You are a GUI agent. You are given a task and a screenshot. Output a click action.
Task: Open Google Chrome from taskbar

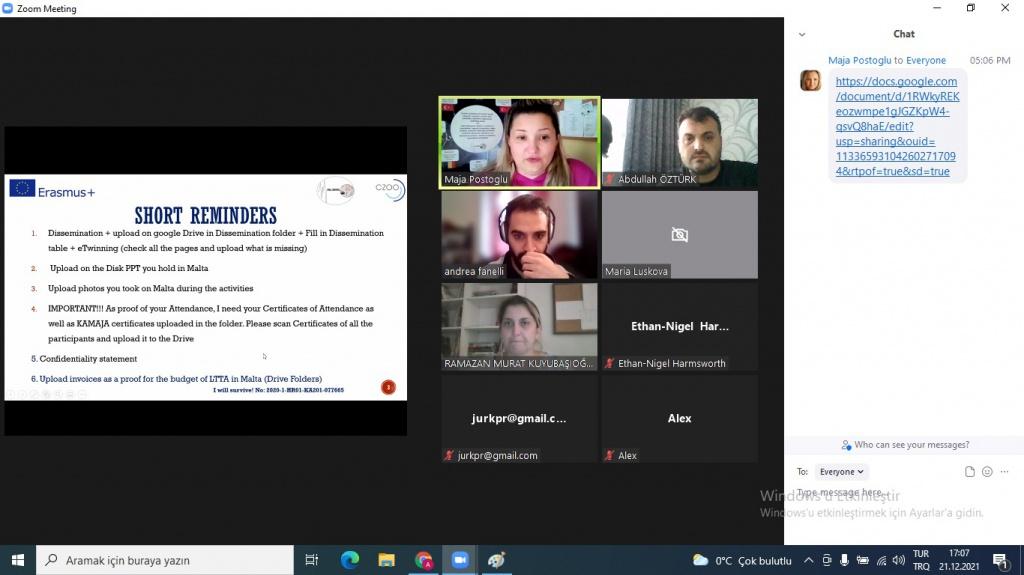[x=423, y=560]
